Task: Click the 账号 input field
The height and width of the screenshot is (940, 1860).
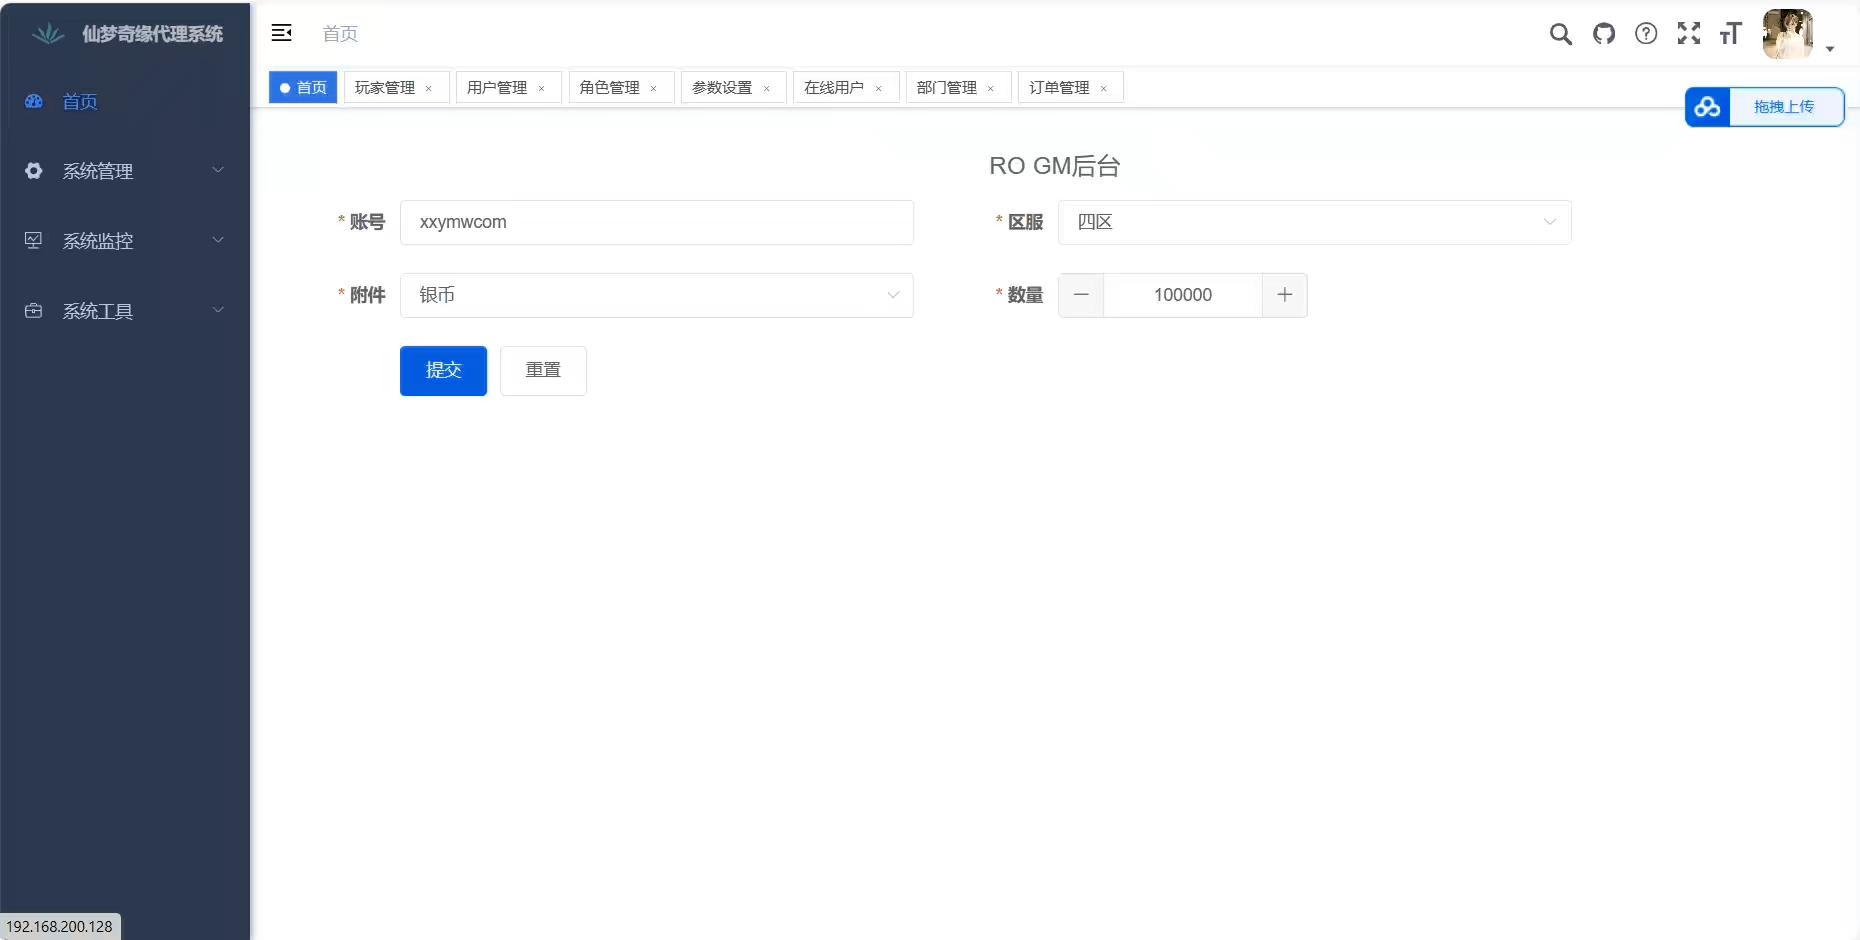Action: [657, 222]
